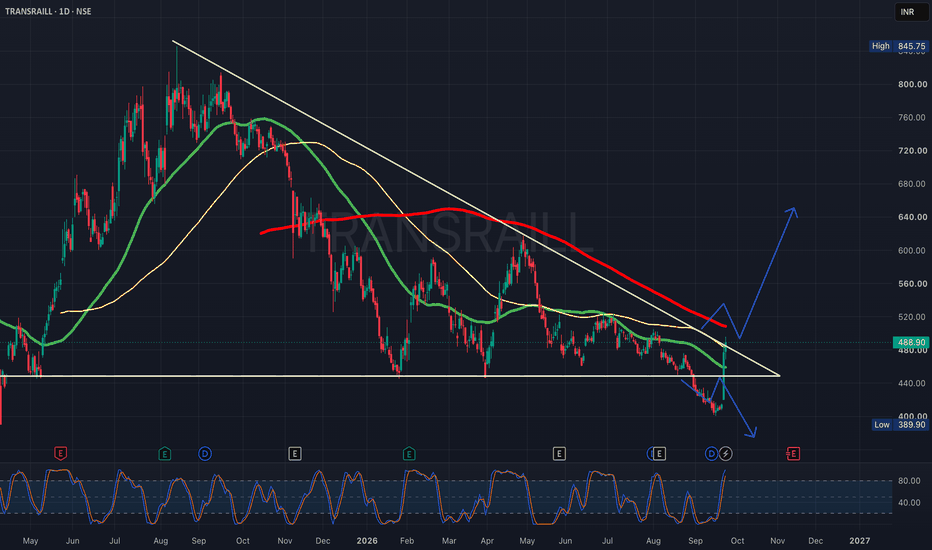
Task: Click the blue dividend marker near September
Action: pos(204,454)
